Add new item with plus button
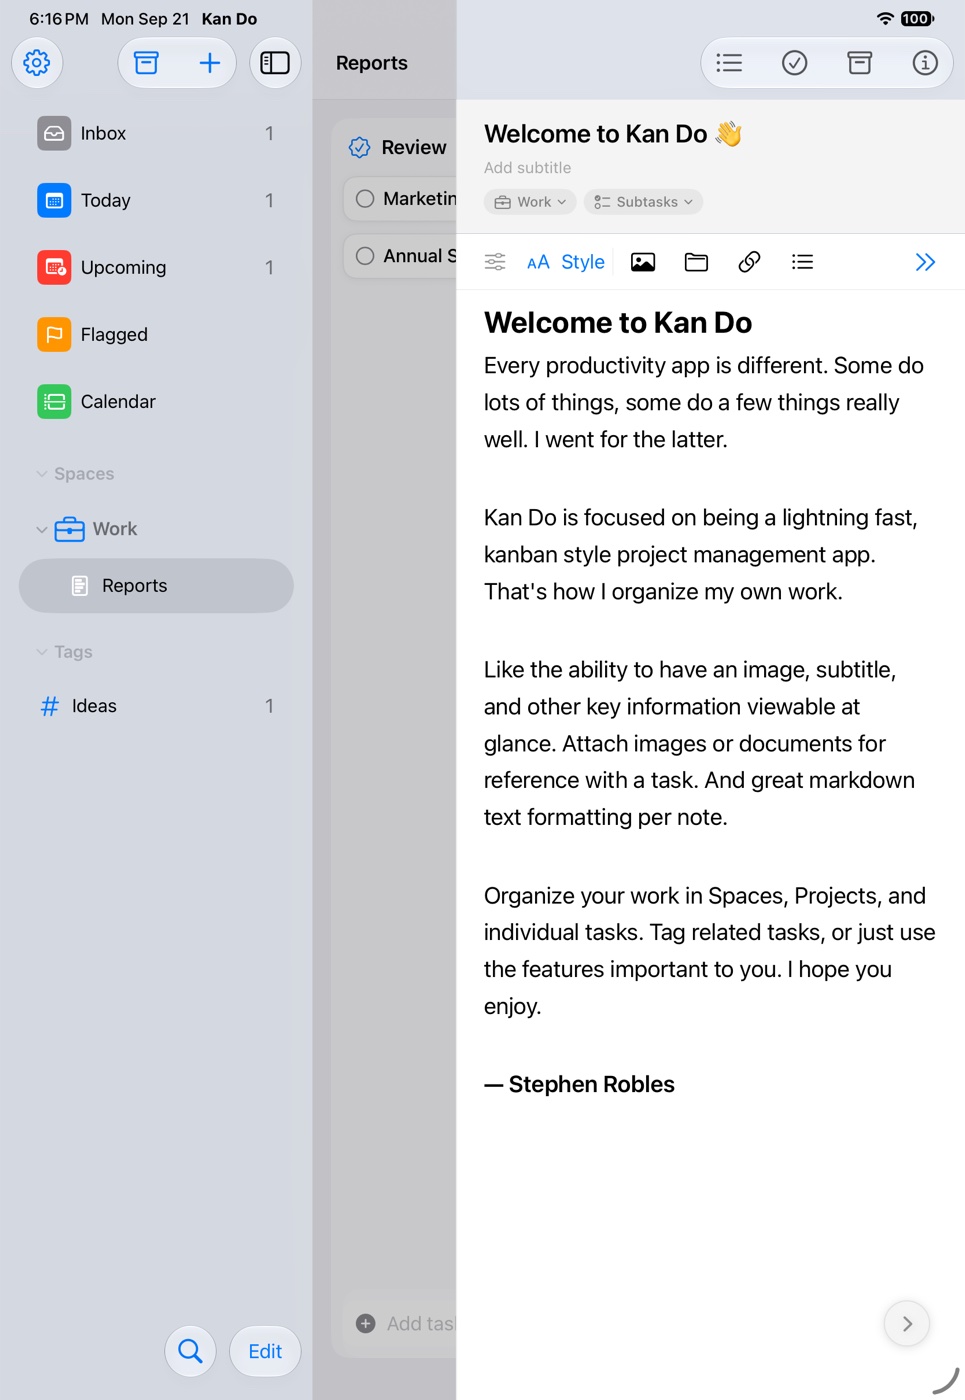 [x=209, y=63]
